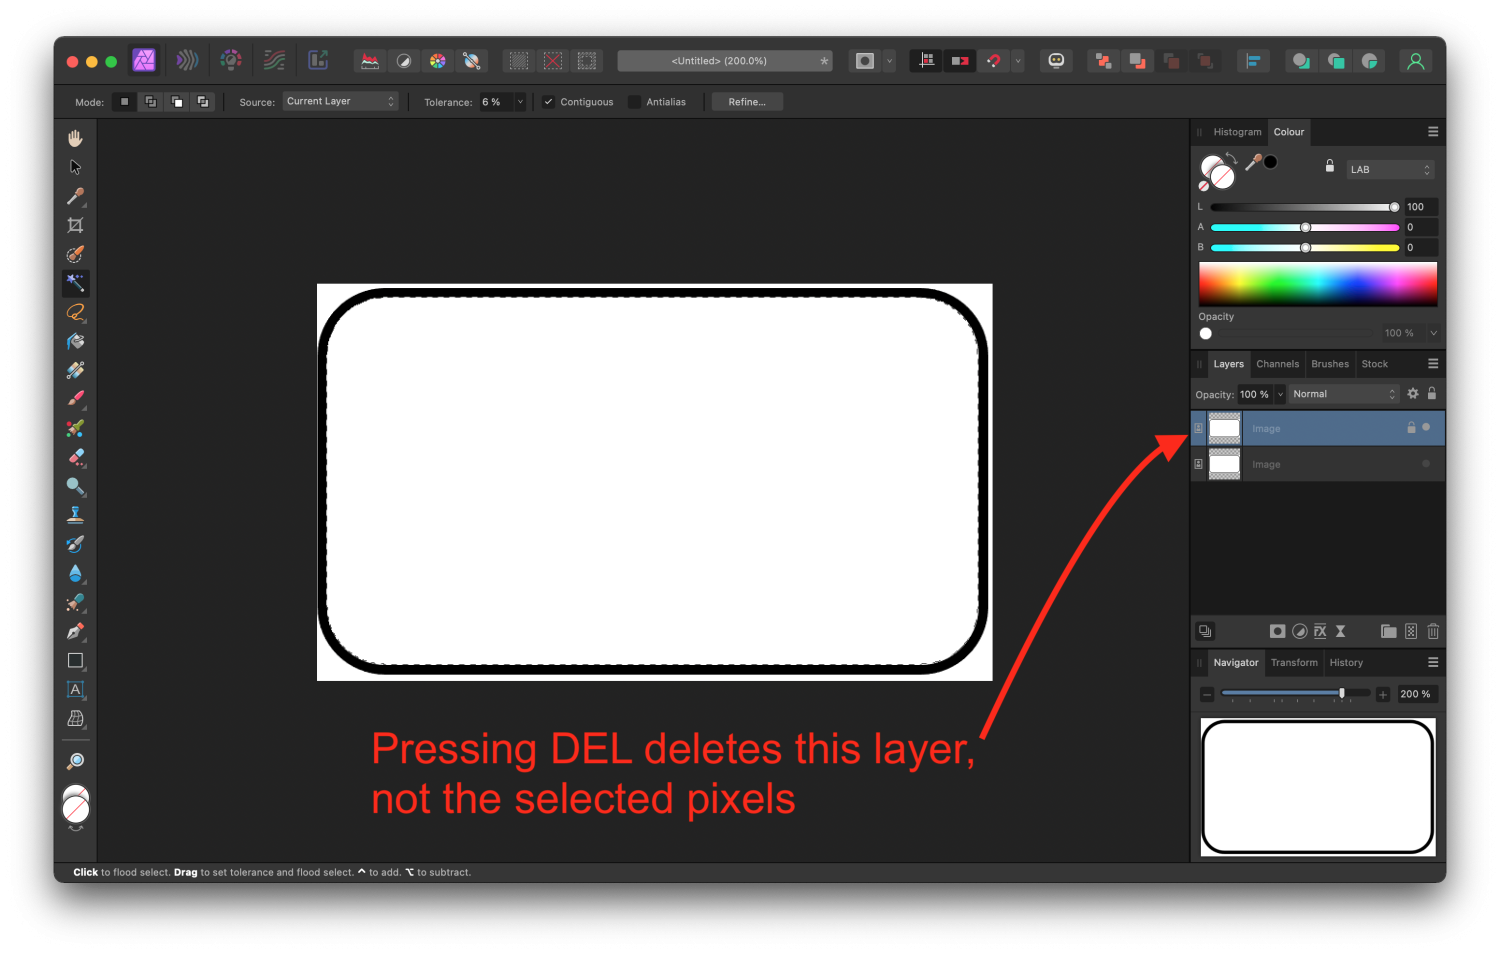Select the Move tool
Screen dimensions: 1500x954
75,167
